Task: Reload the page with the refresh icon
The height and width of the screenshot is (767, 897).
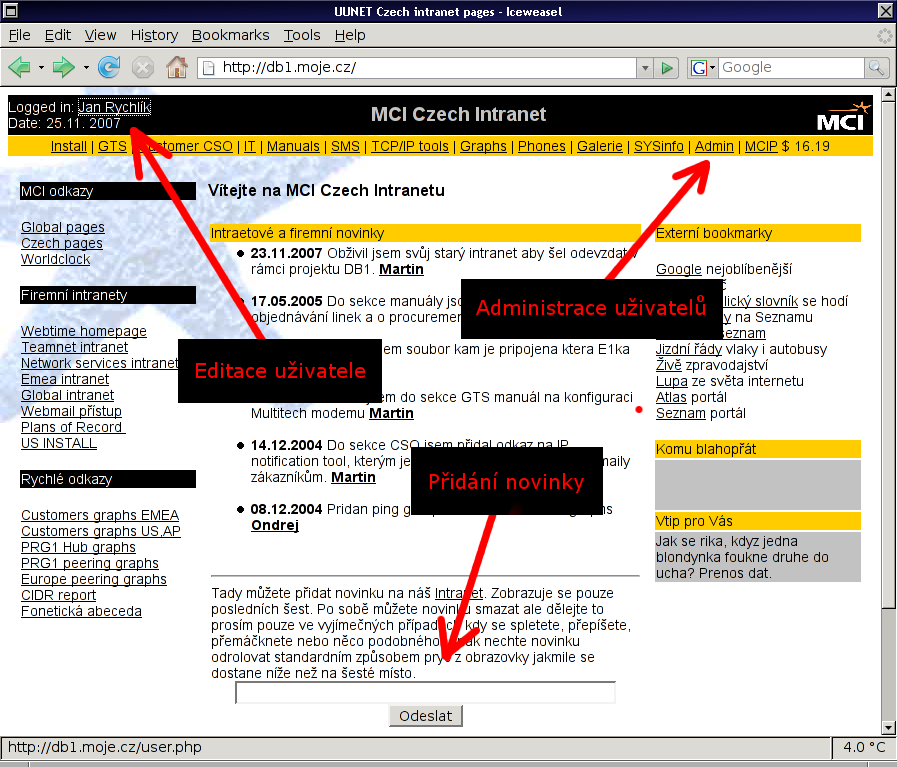Action: pos(109,68)
